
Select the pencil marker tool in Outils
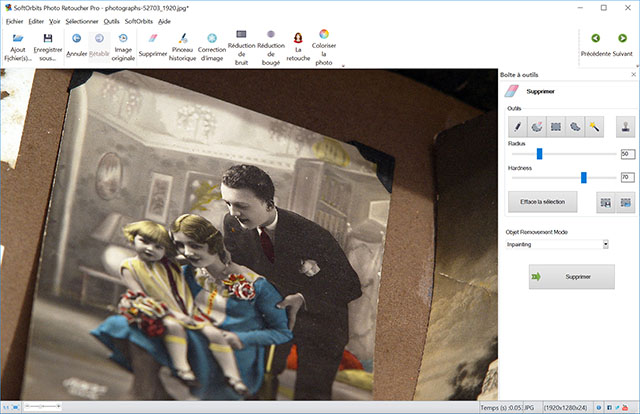pyautogui.click(x=517, y=127)
